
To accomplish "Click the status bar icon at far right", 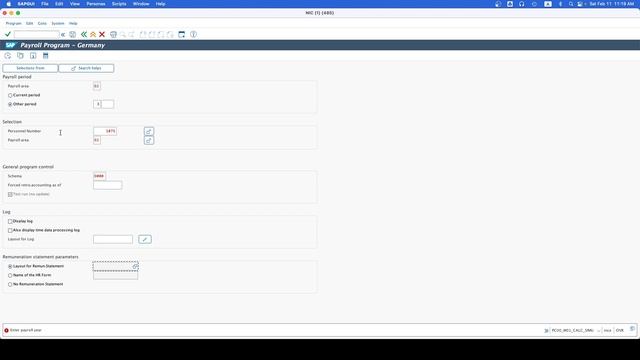I will pos(632,329).
